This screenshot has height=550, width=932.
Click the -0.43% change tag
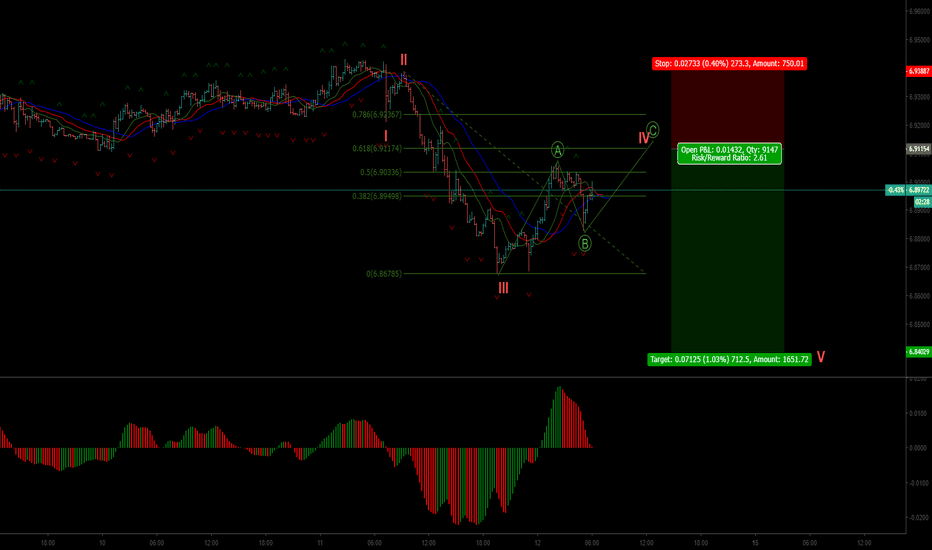[896, 190]
